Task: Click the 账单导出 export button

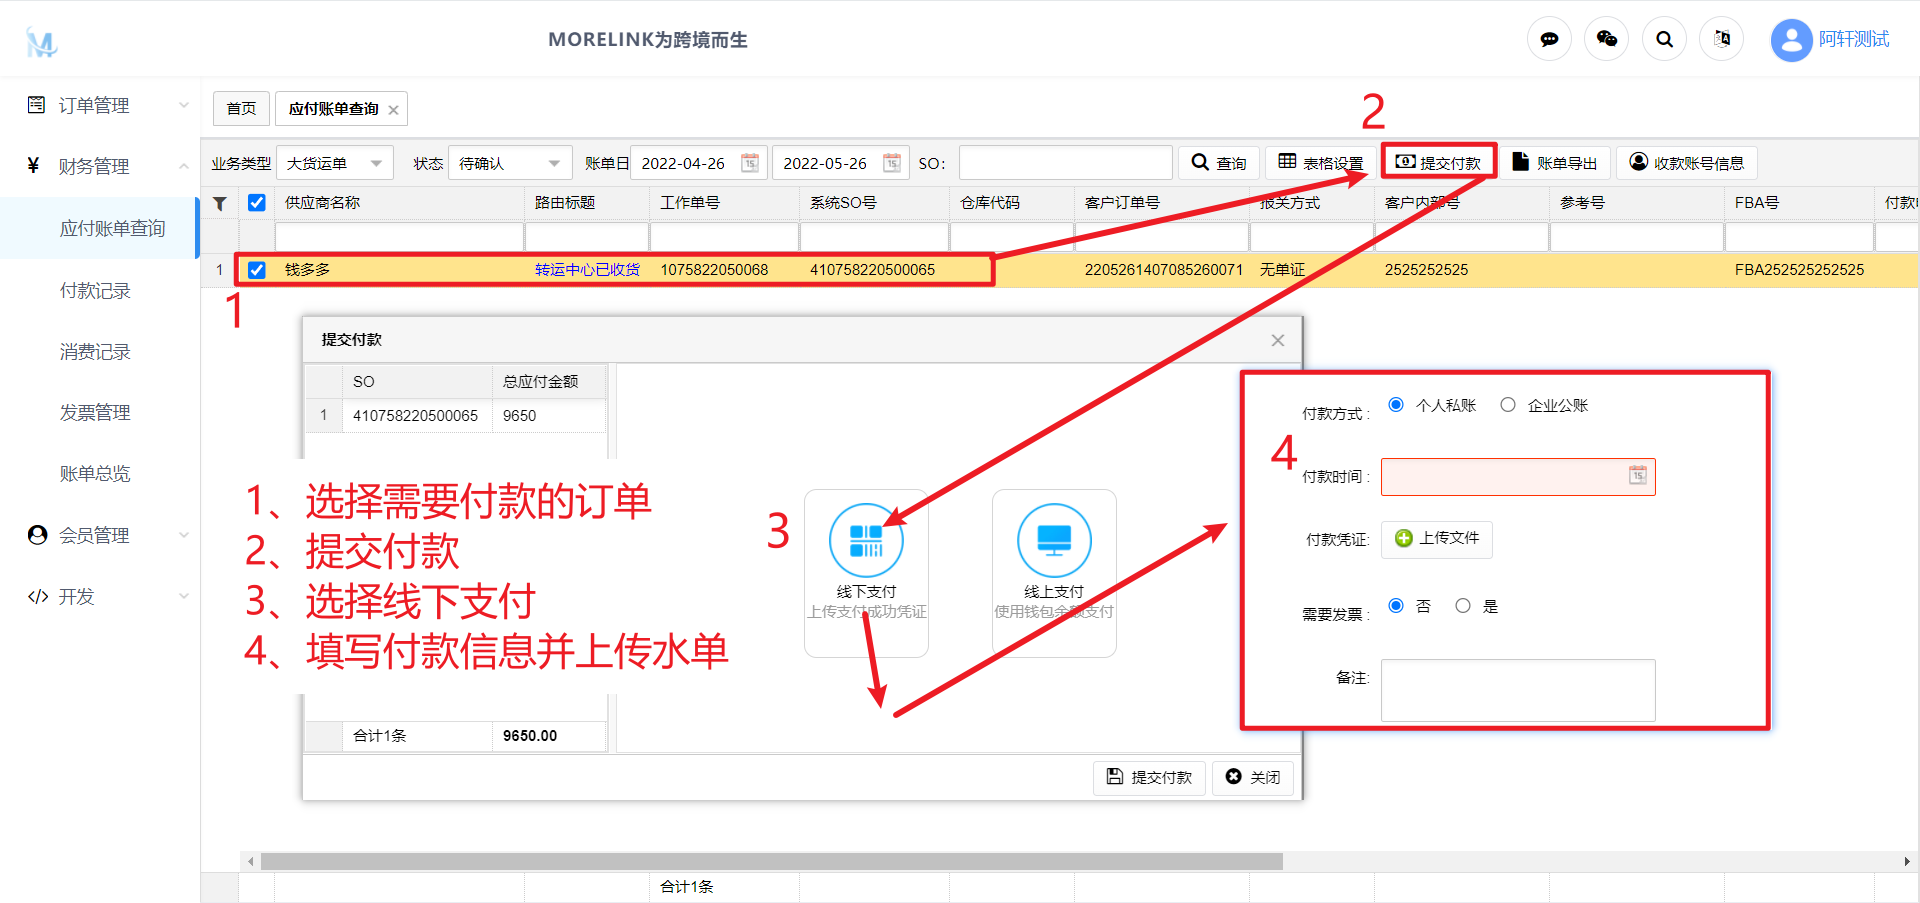Action: (1554, 163)
